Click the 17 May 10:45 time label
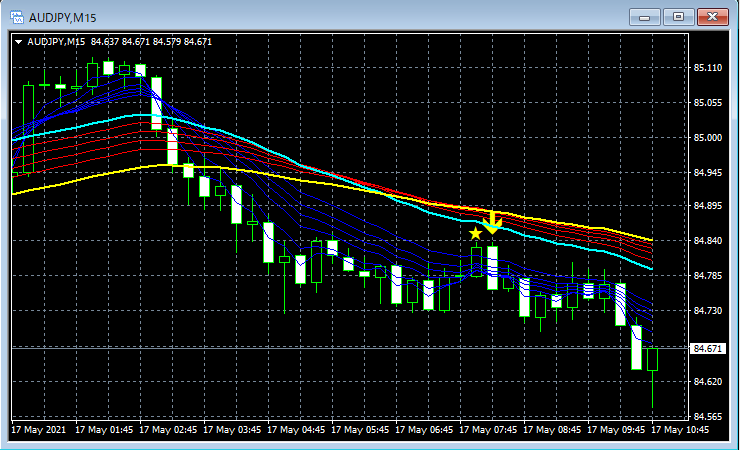Viewport: 741px width, 450px height. click(680, 431)
